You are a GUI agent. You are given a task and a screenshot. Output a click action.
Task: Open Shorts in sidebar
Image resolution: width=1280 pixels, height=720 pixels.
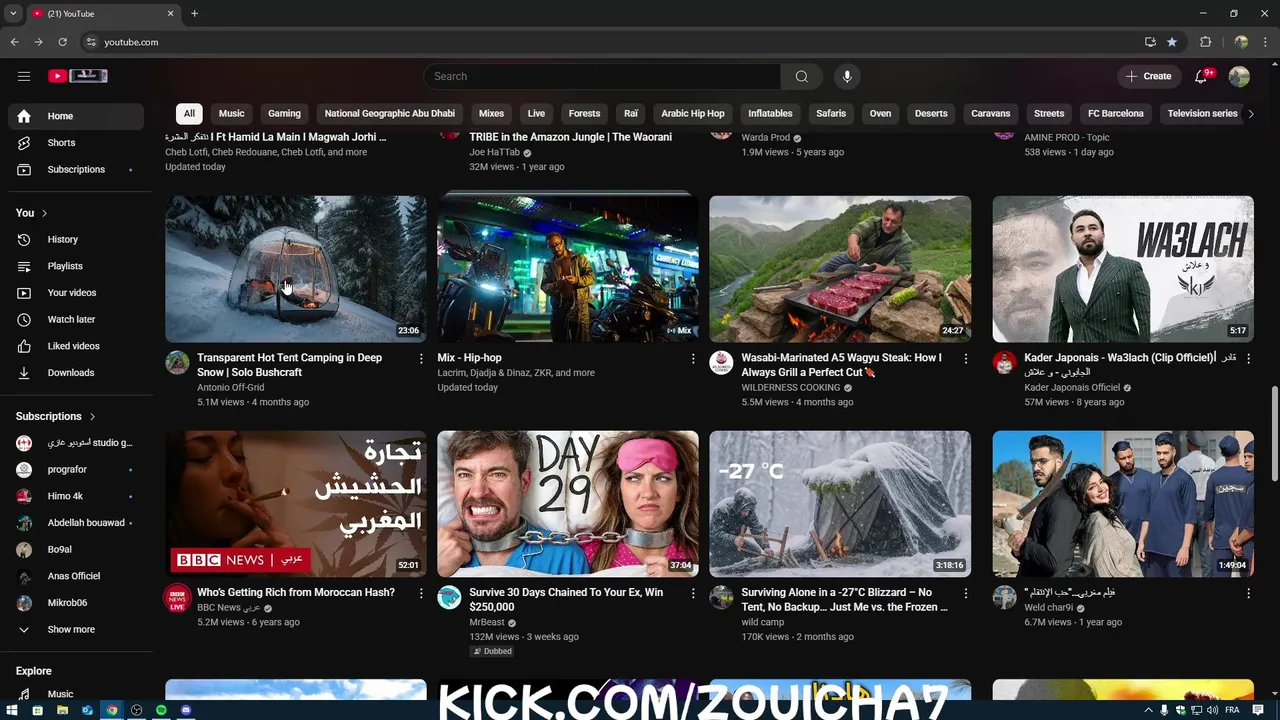[76, 143]
